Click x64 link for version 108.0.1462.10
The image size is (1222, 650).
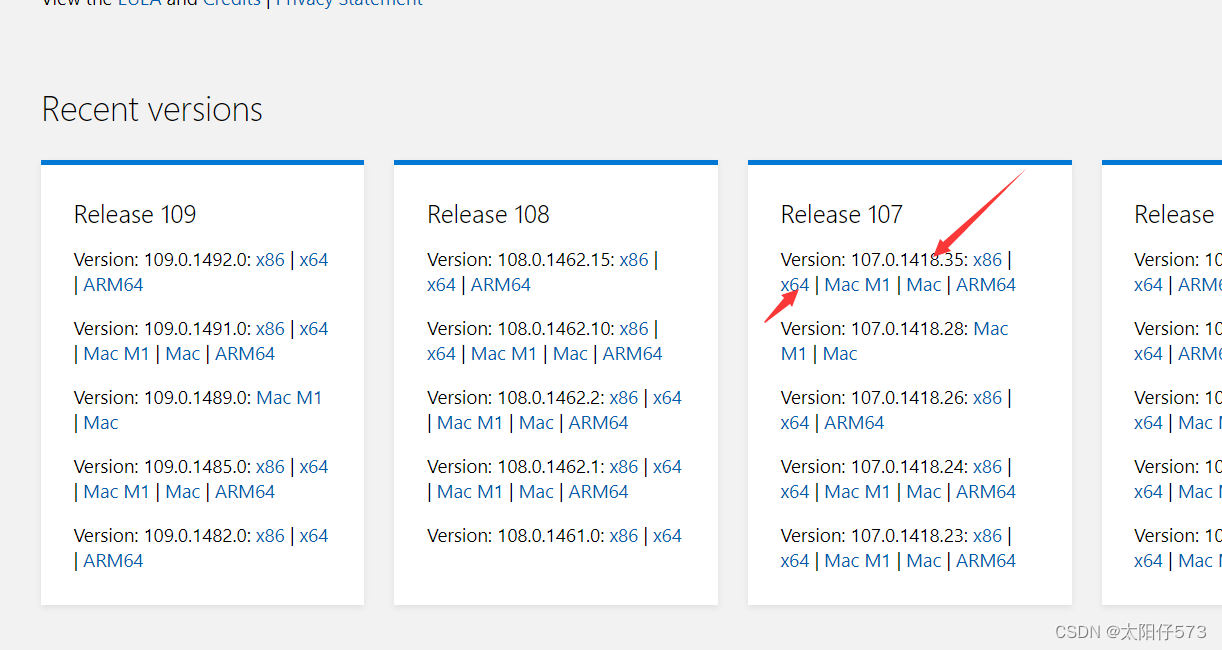(x=441, y=354)
